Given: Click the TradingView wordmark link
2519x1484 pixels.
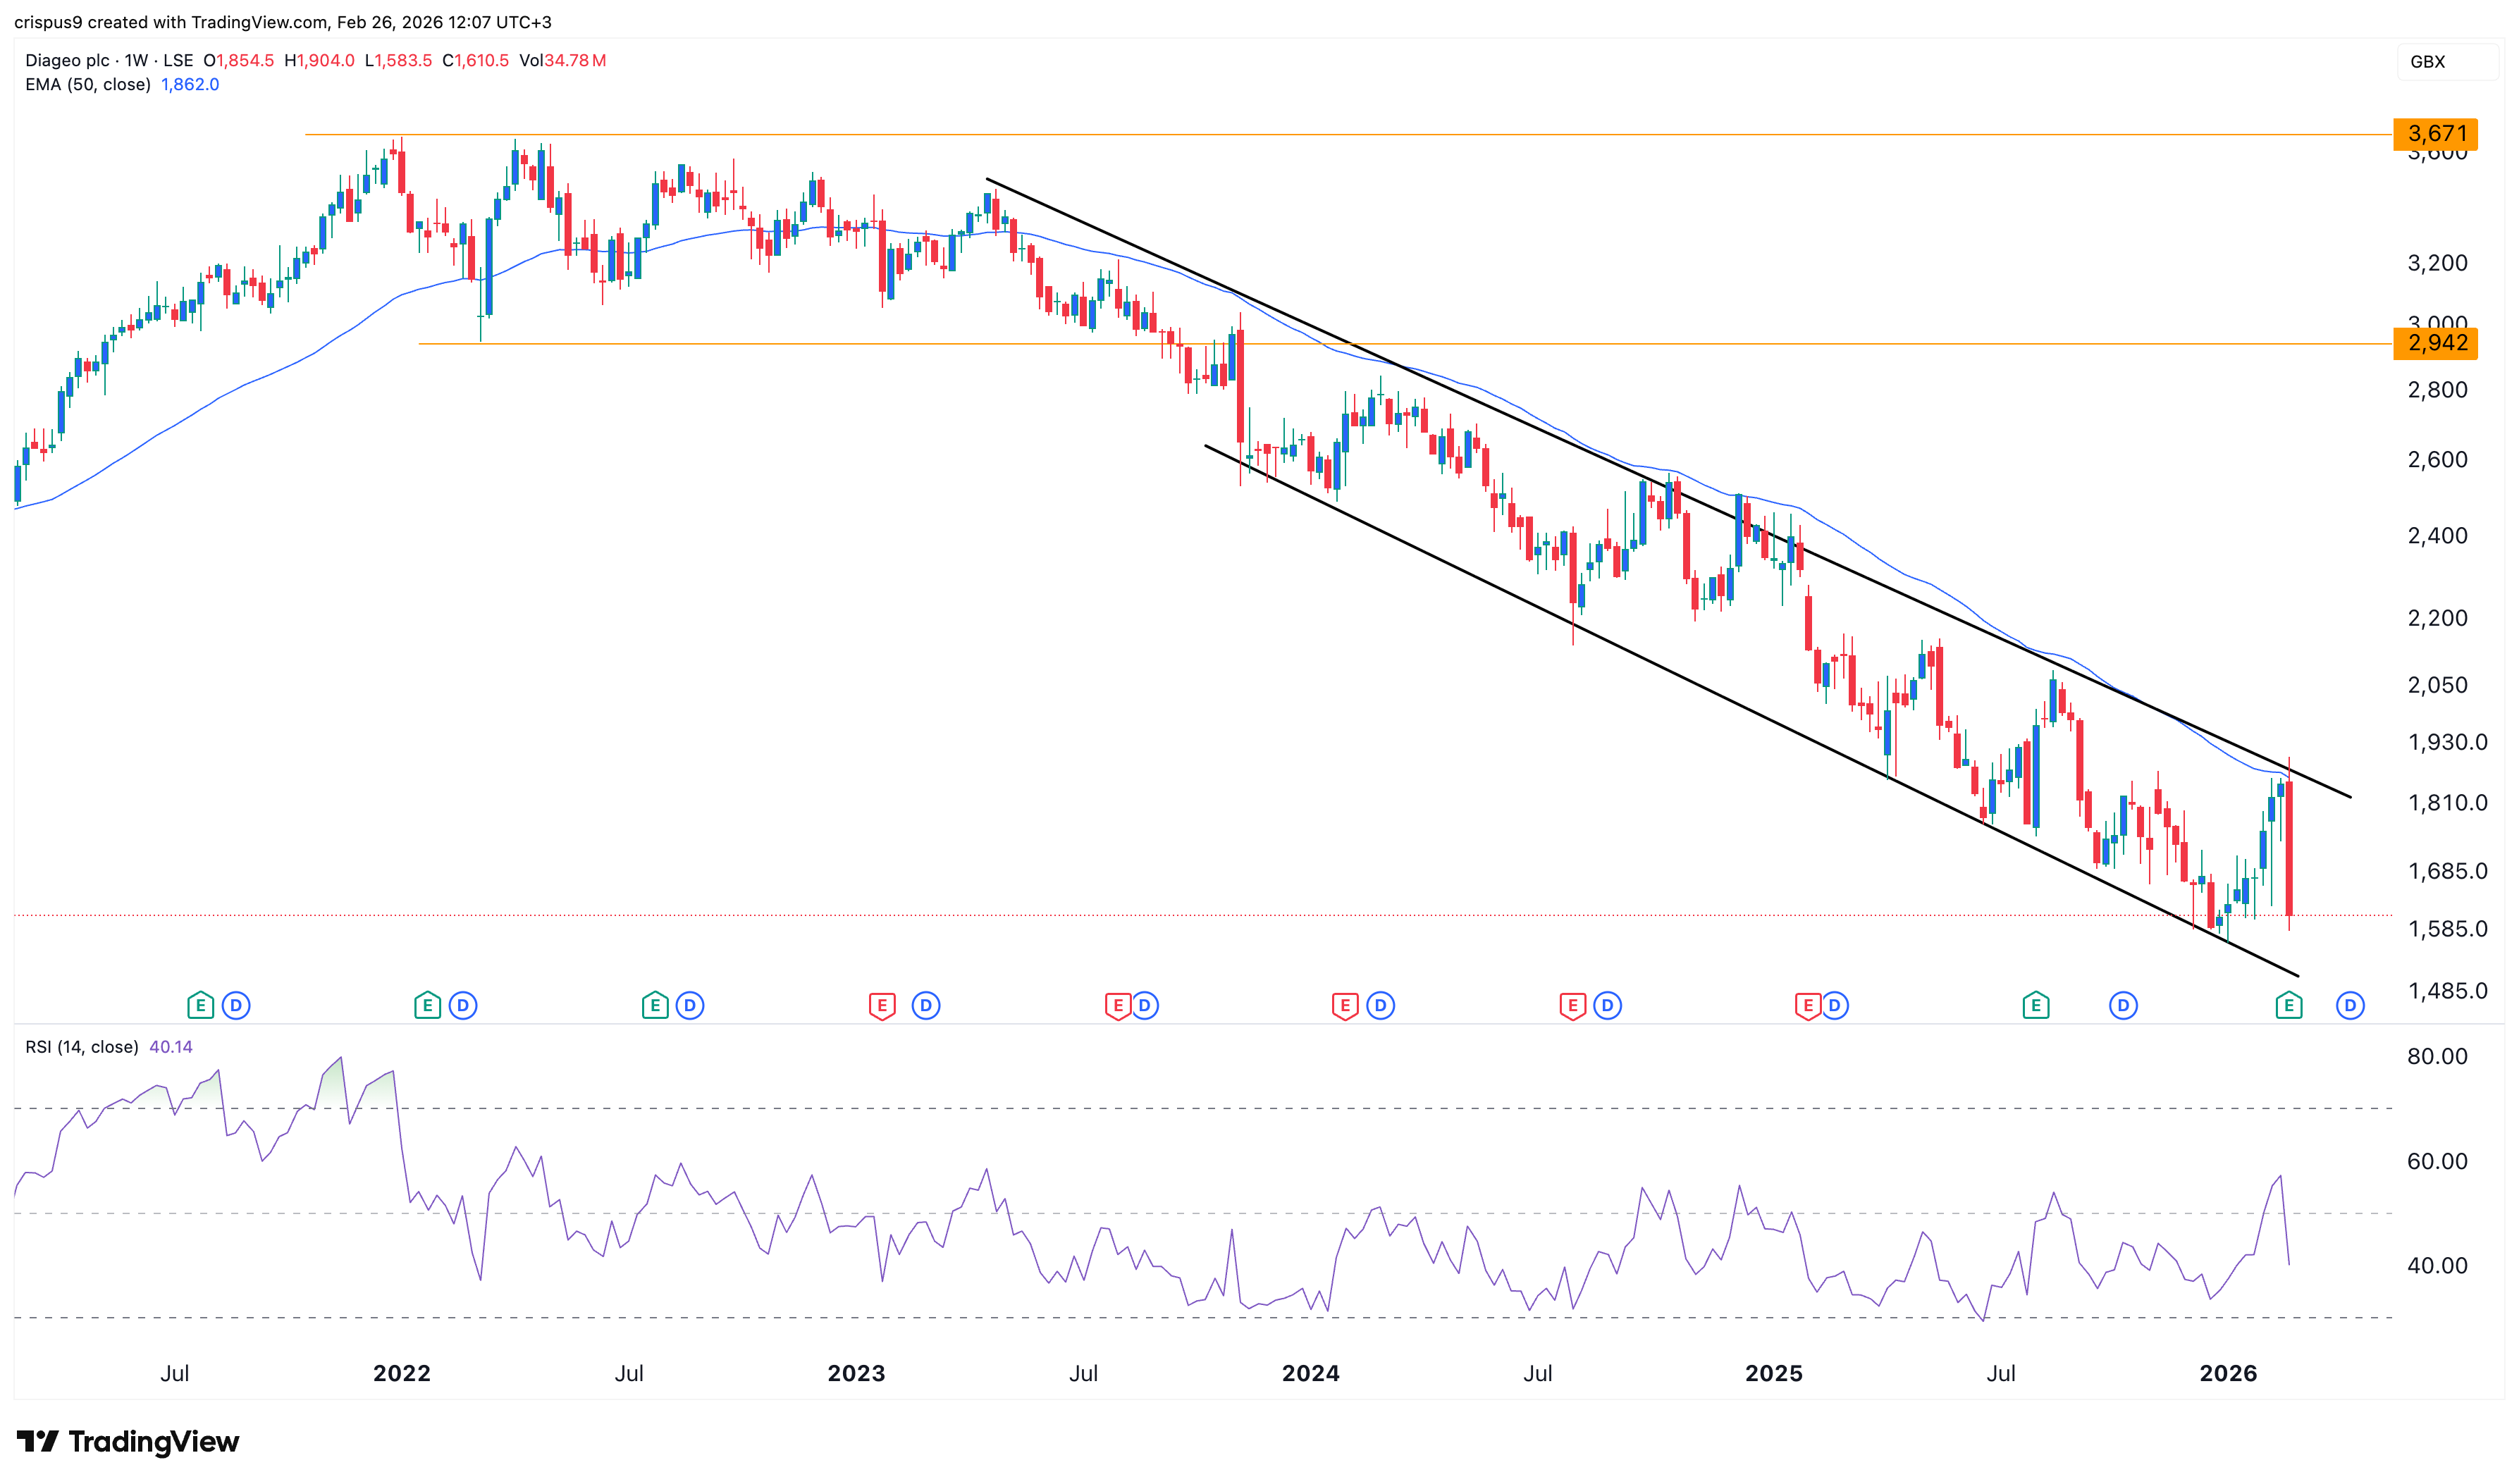Looking at the screenshot, I should click(154, 1441).
